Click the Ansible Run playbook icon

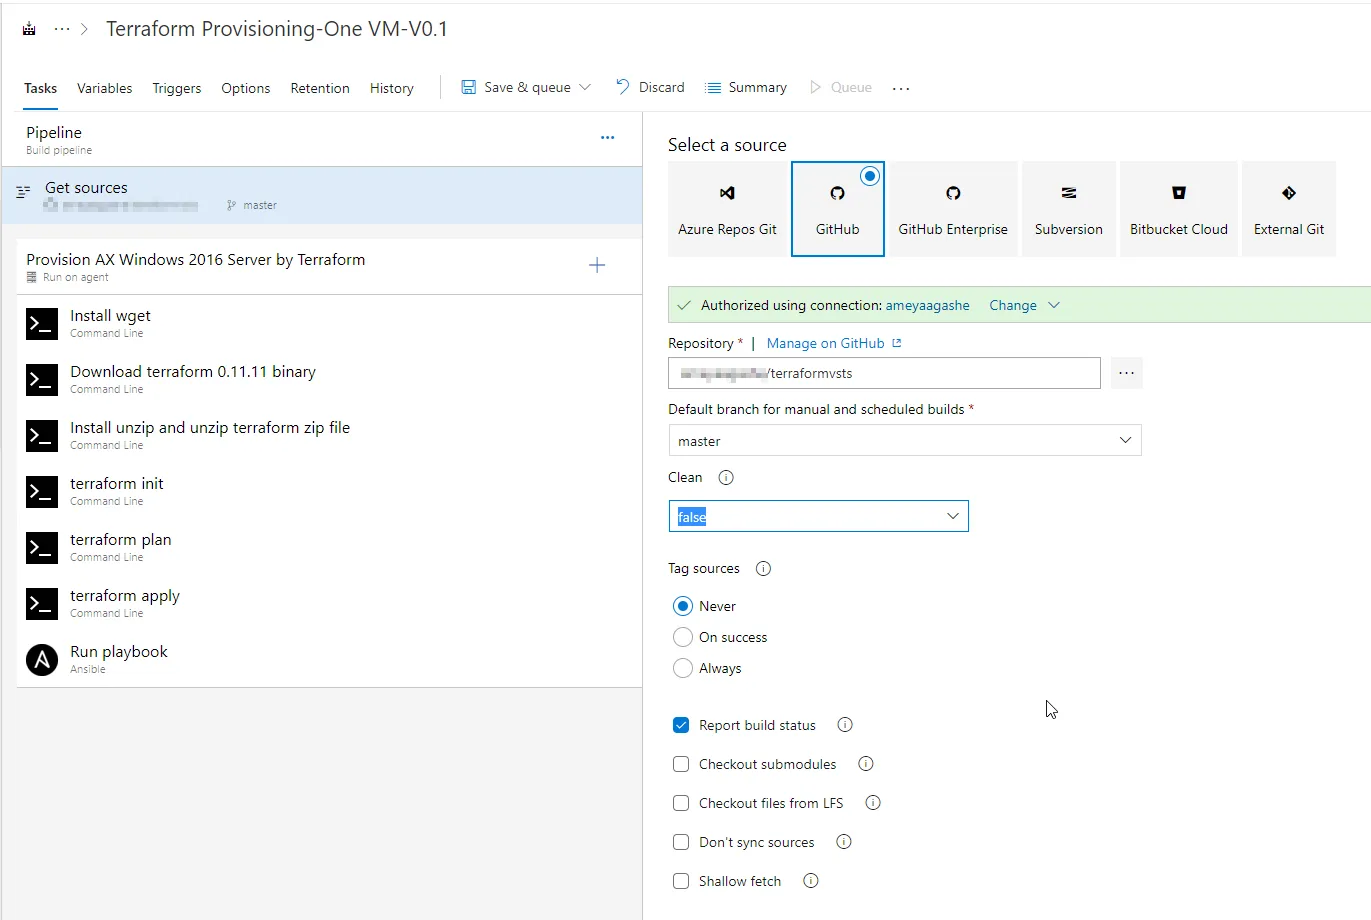click(42, 659)
